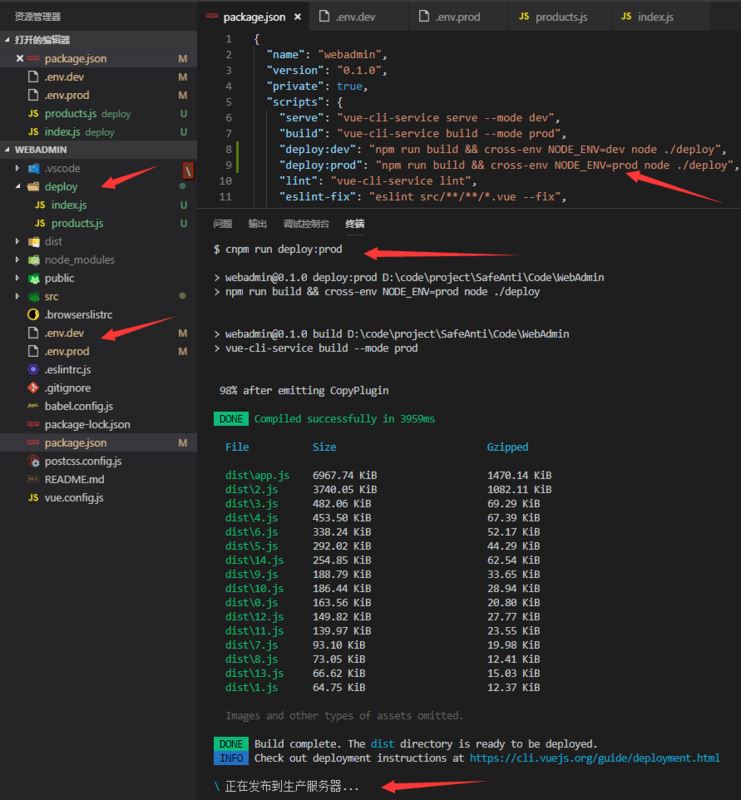Close package.json in open editors list
The image size is (741, 800).
[19, 58]
